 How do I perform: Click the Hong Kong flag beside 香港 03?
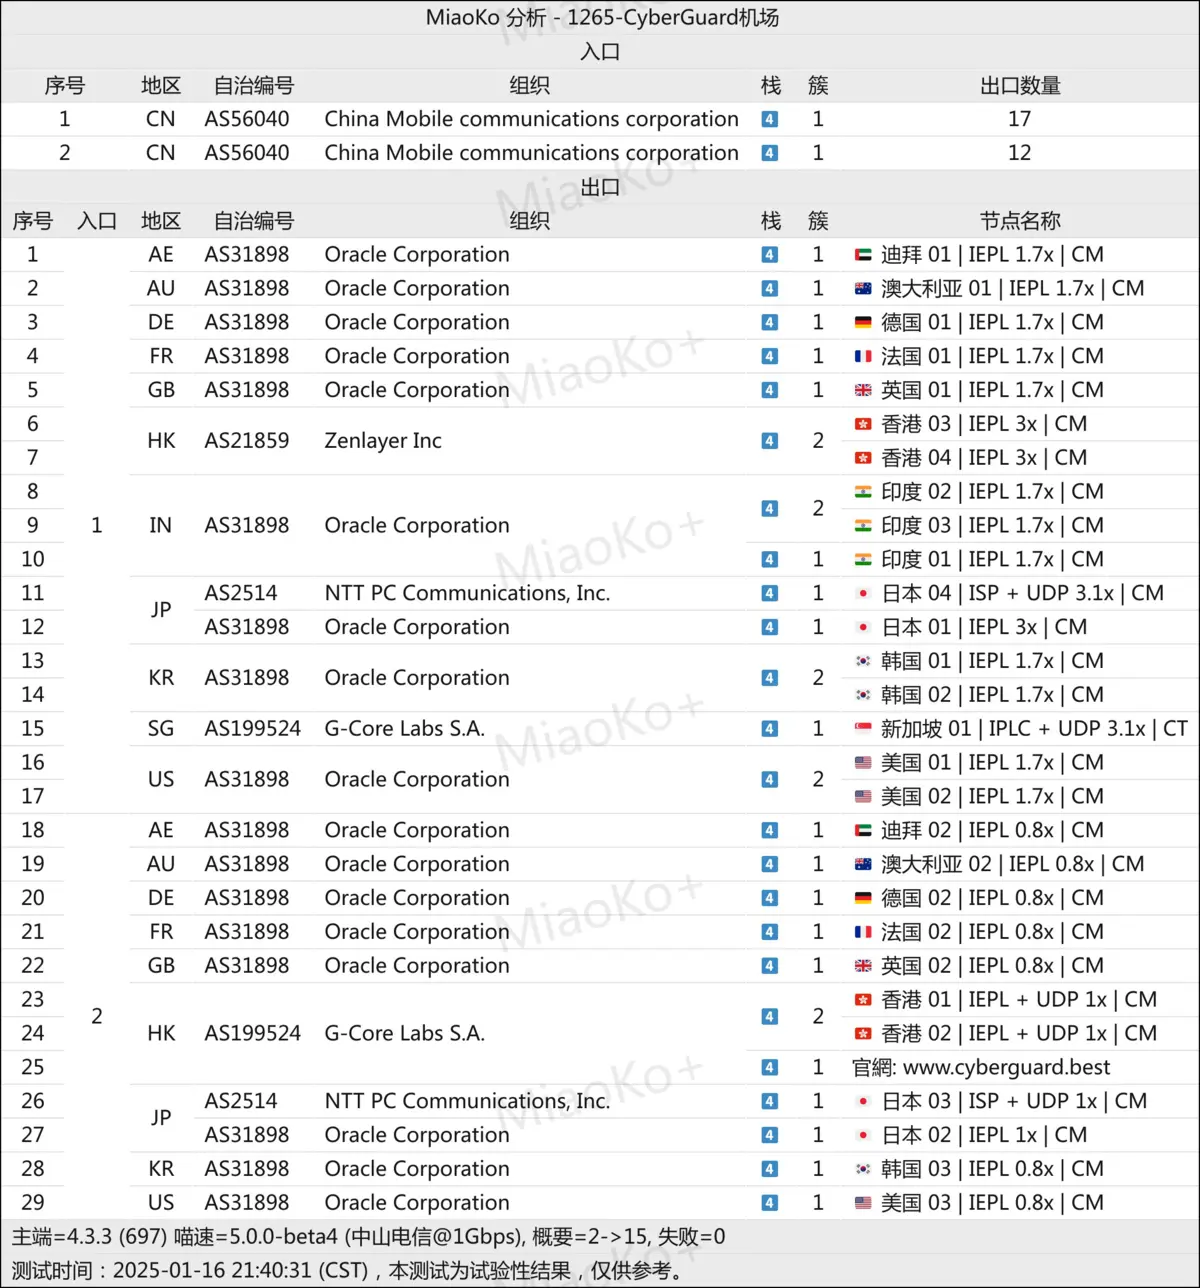point(863,424)
